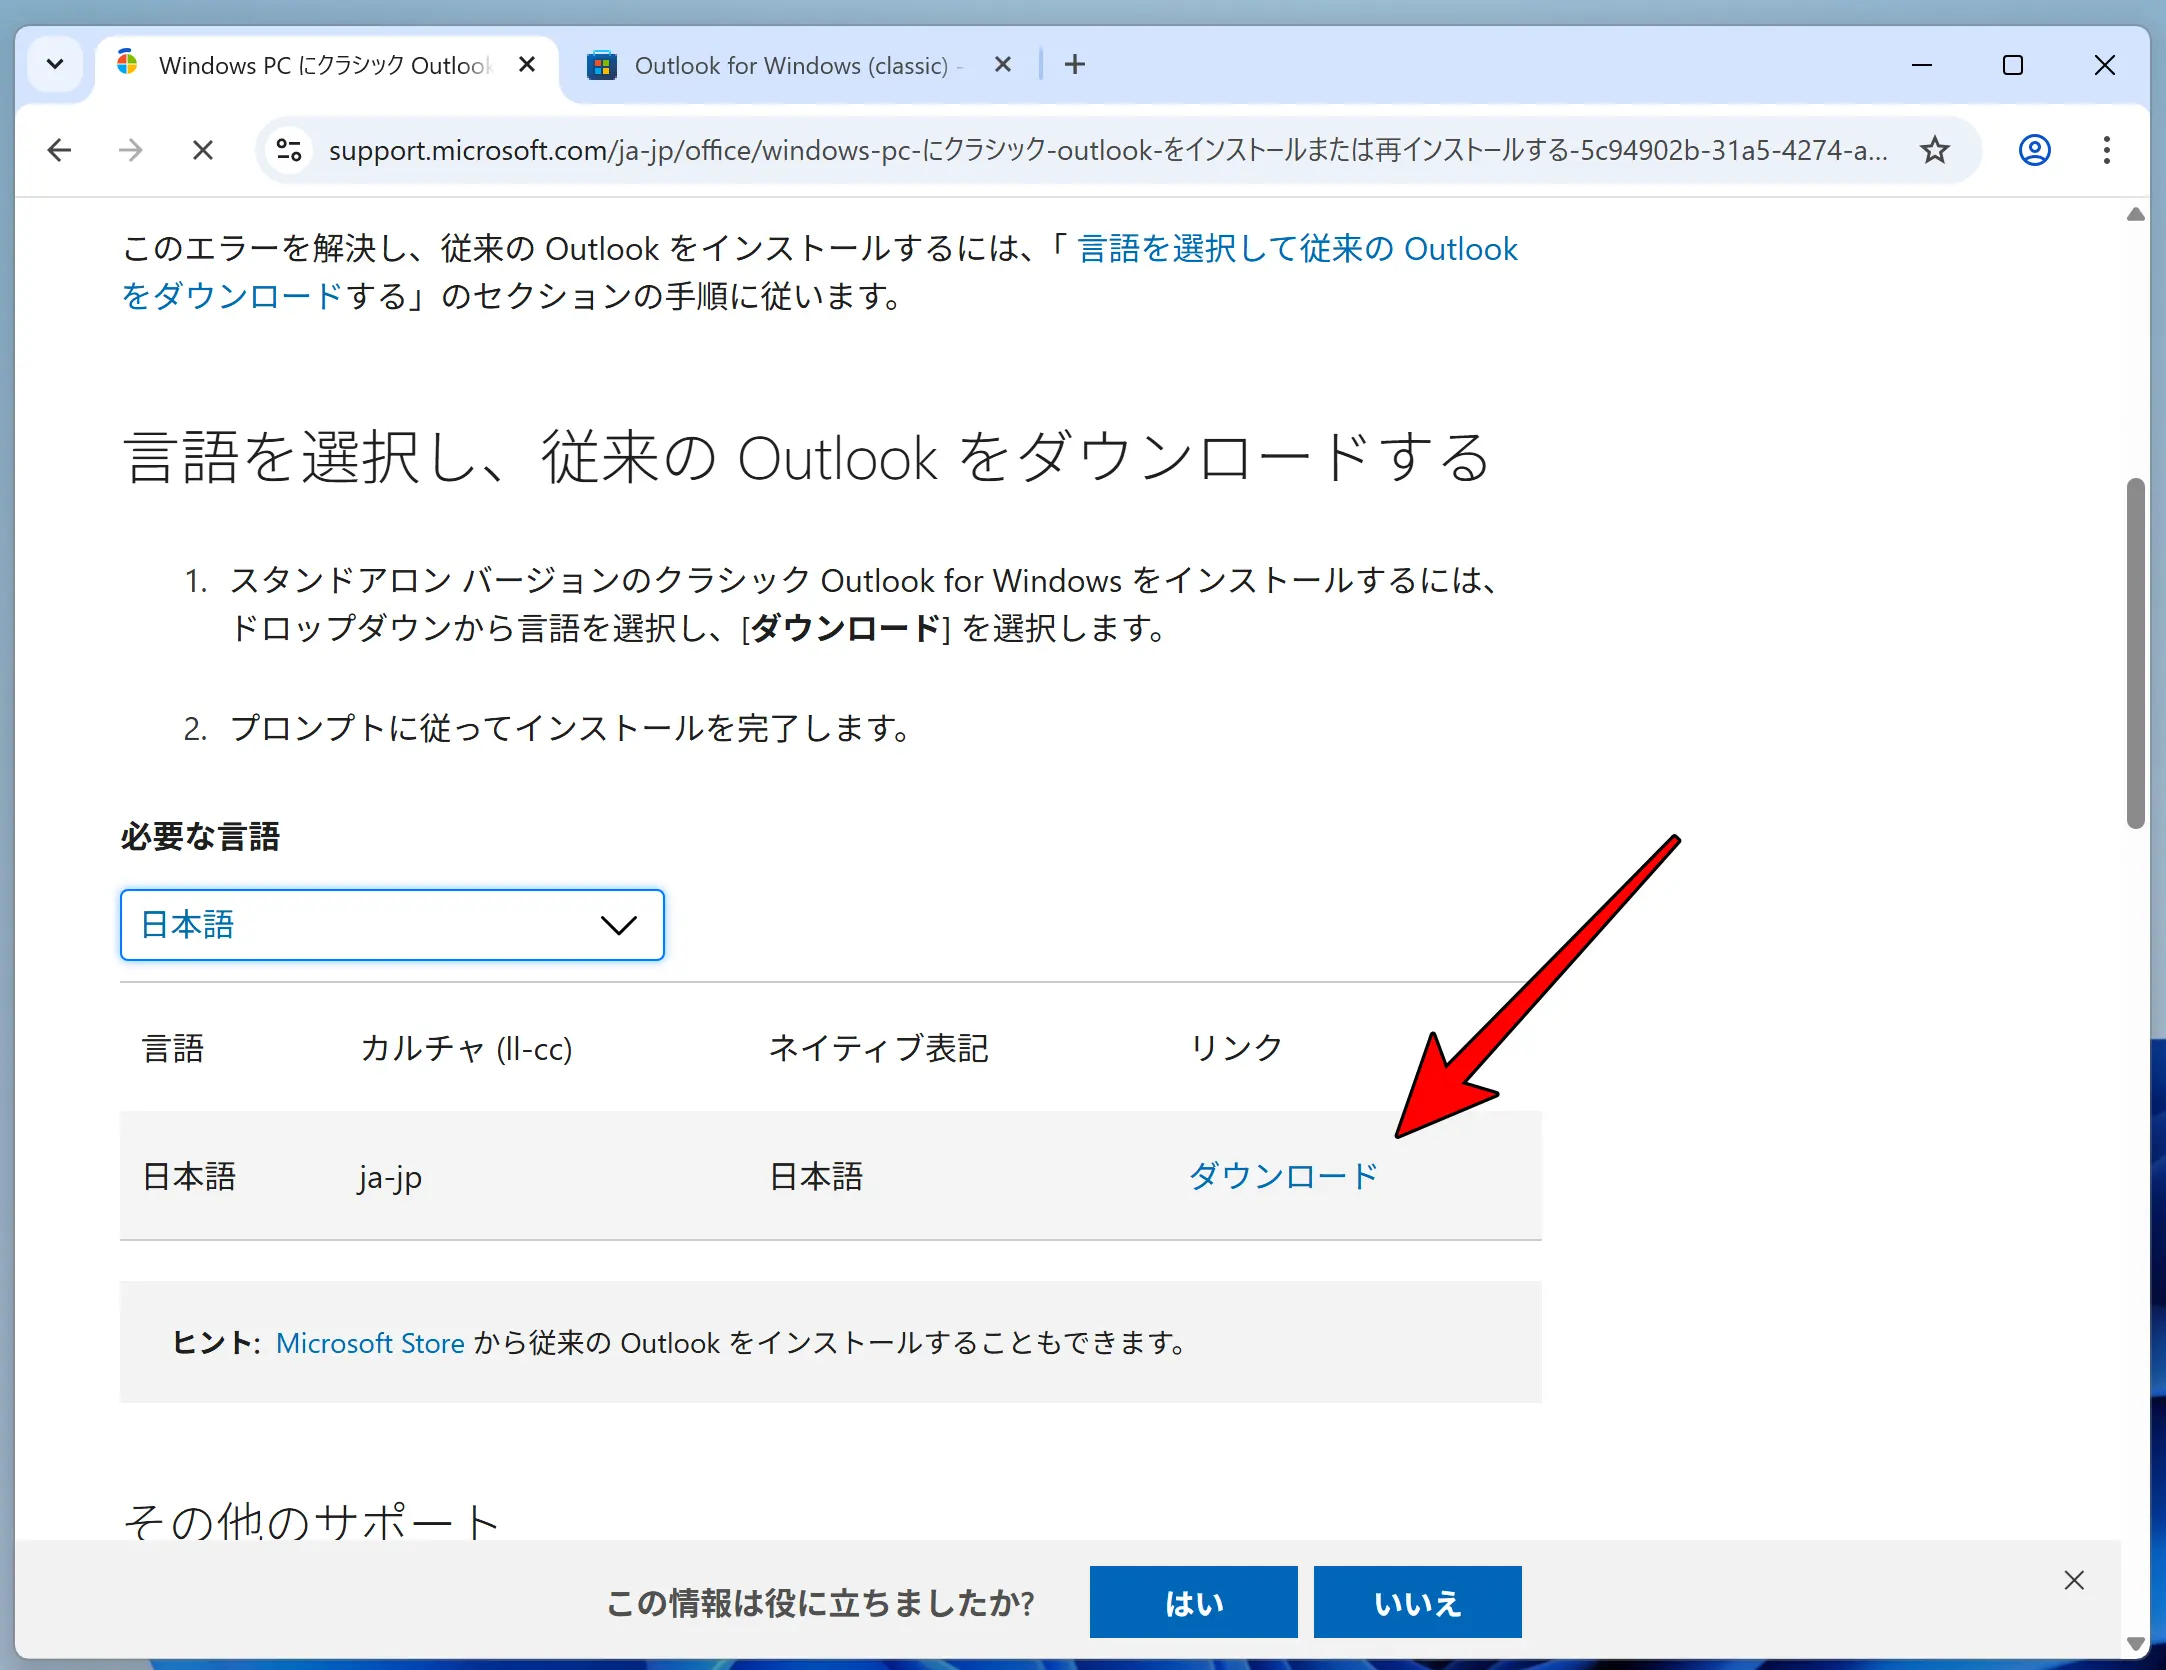Open a new browser tab
The image size is (2166, 1670).
[x=1075, y=65]
